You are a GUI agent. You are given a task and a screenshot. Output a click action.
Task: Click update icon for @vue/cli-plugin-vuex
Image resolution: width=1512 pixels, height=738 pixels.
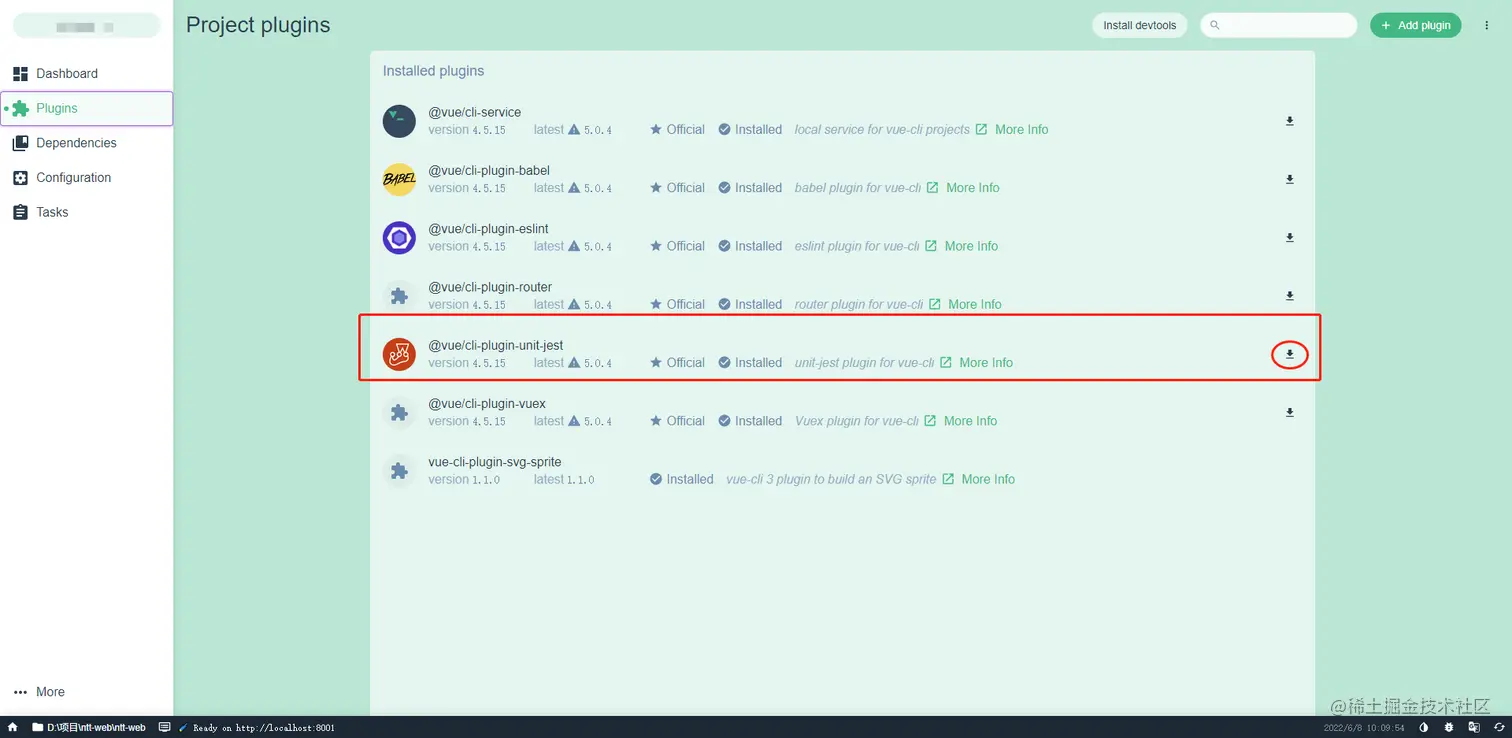[x=1289, y=412]
